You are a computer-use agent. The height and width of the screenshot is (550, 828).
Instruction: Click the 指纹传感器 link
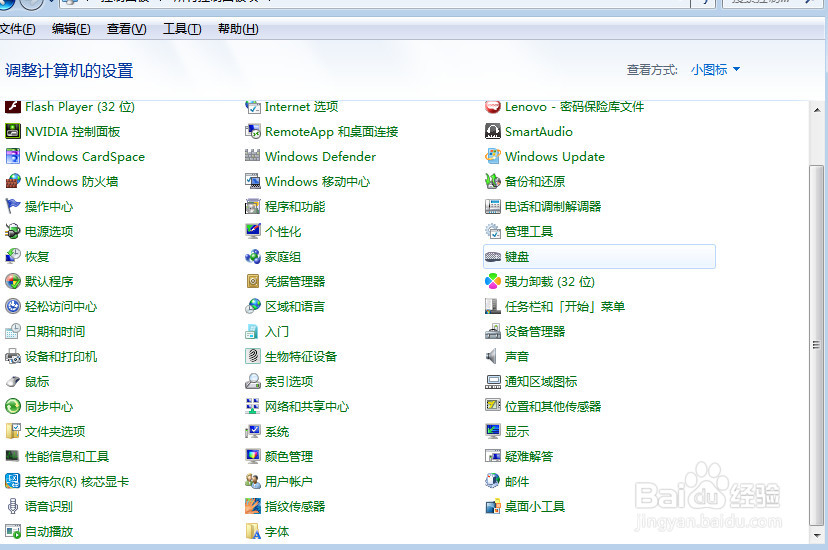(x=295, y=507)
